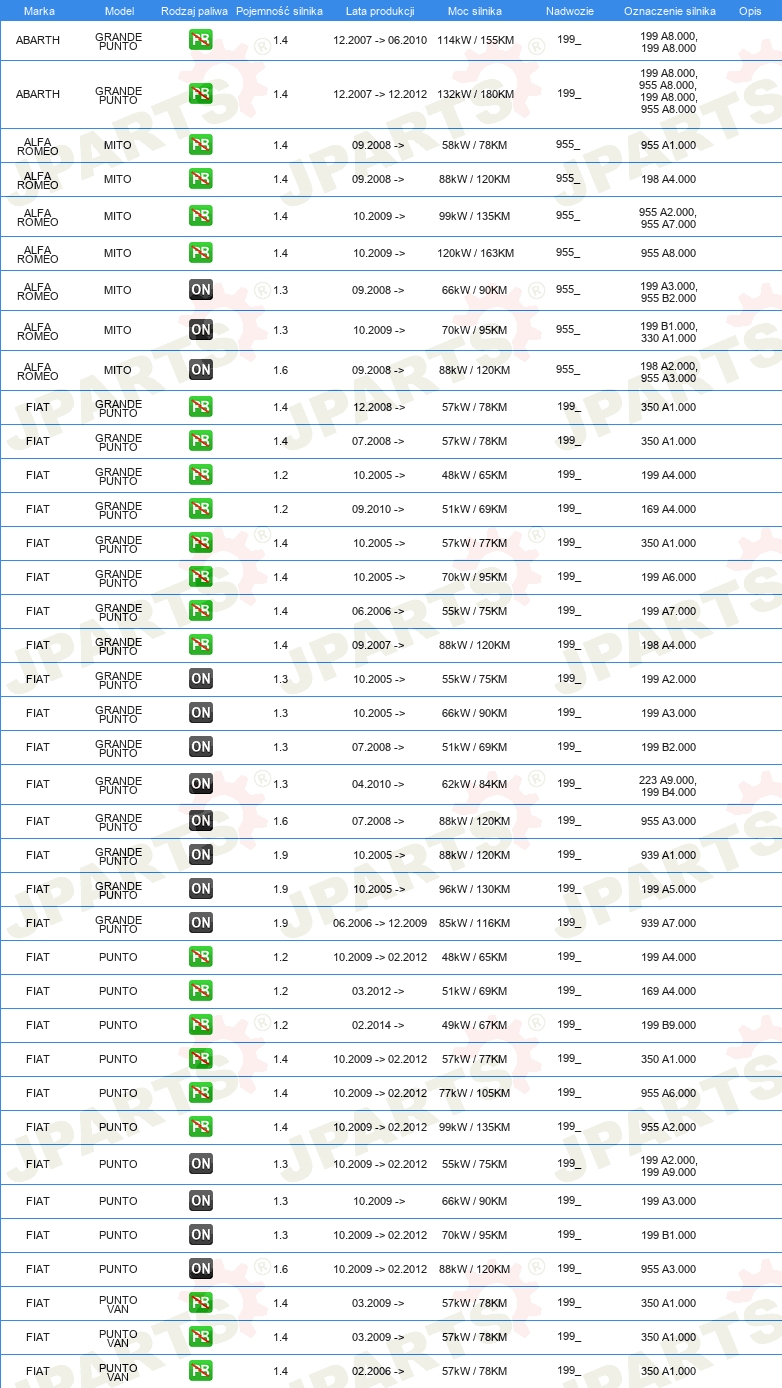
Task: Click petrol icon in Abarth 155KM row
Action: (201, 40)
